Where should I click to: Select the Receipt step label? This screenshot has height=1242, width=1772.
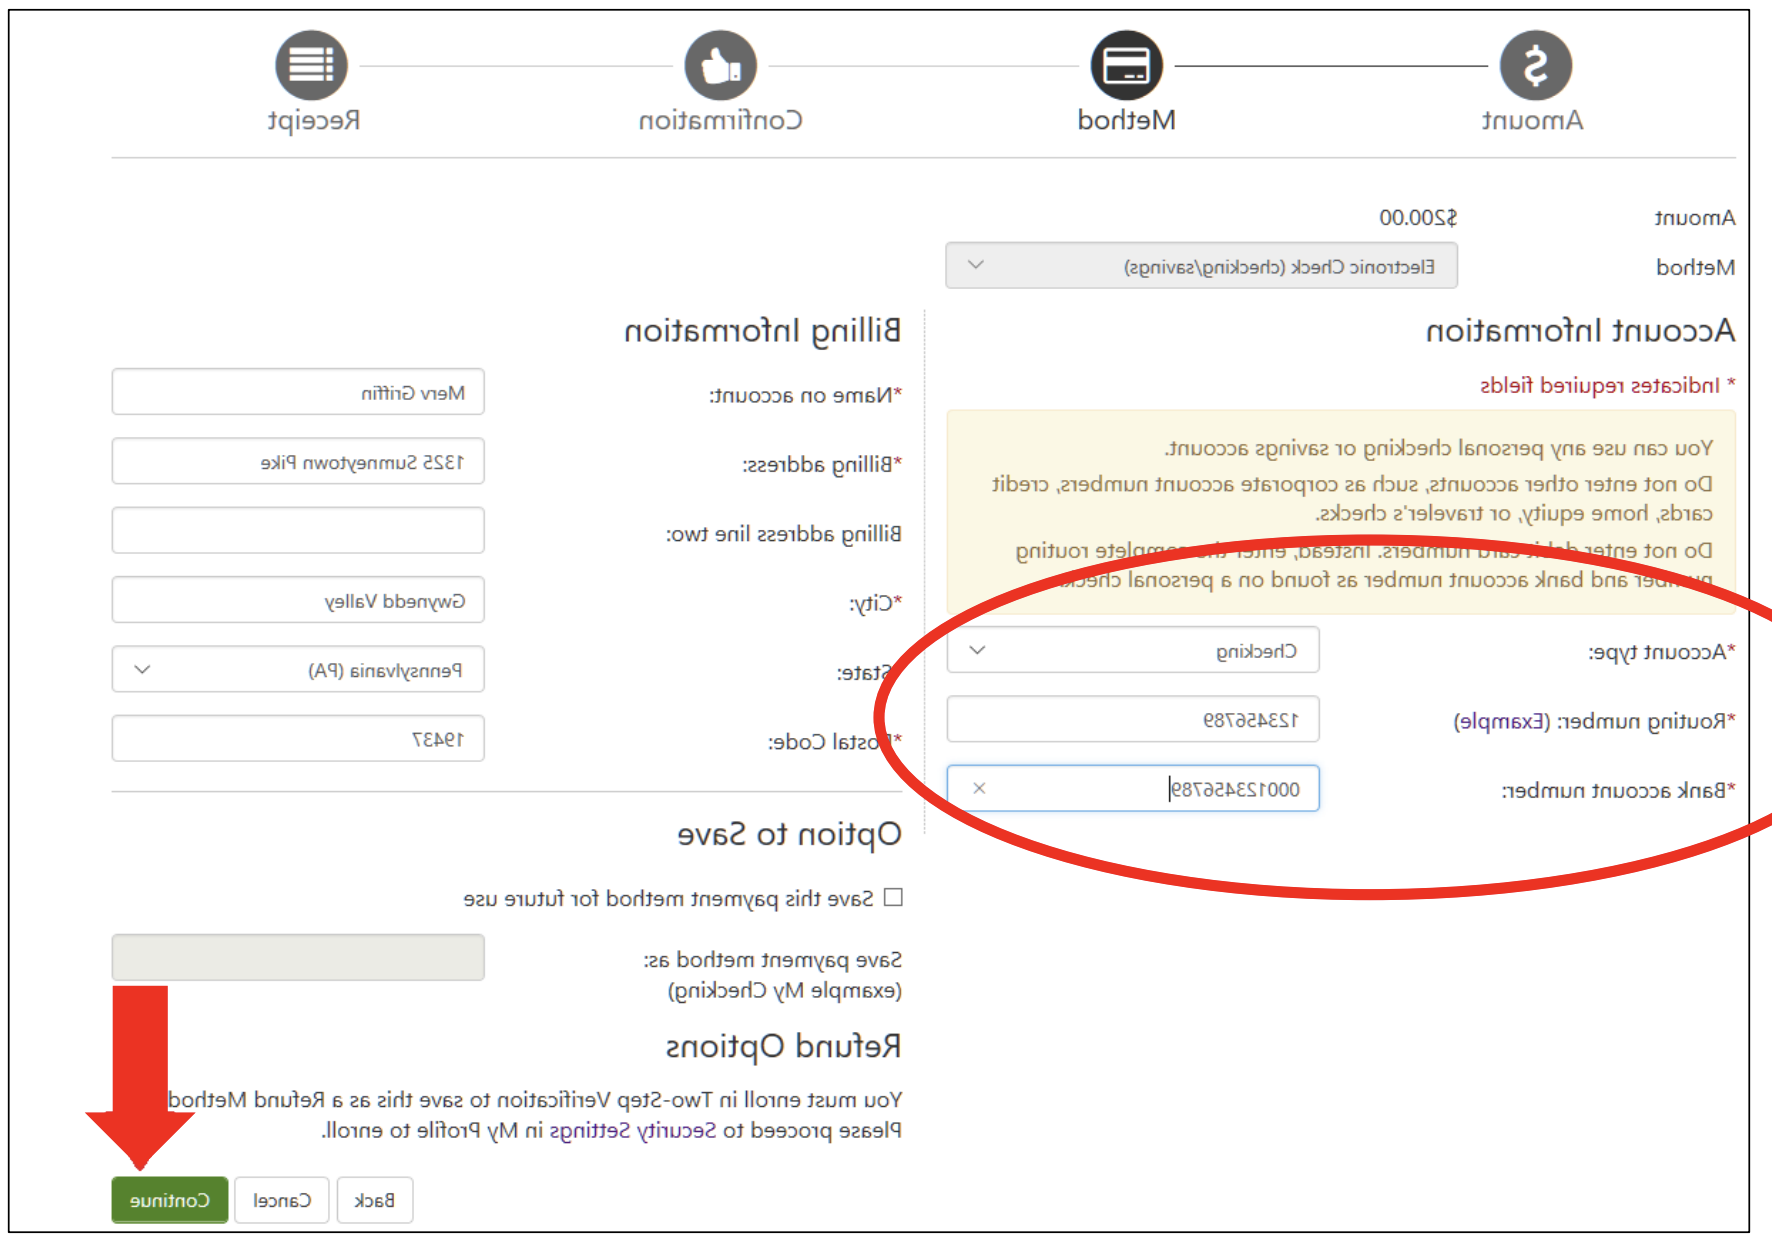[314, 121]
